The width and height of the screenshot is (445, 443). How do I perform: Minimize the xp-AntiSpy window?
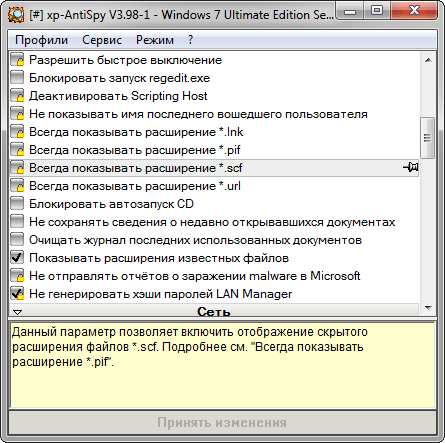pos(350,11)
